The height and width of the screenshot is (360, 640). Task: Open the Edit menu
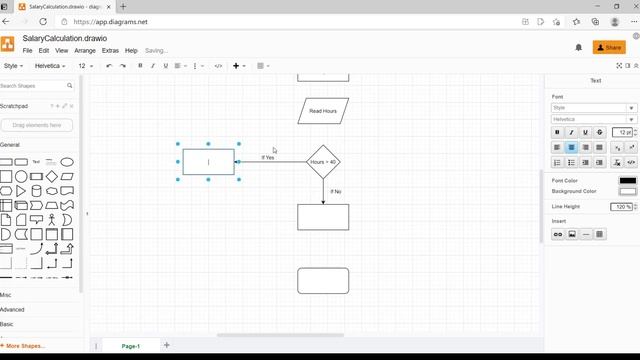tap(44, 51)
